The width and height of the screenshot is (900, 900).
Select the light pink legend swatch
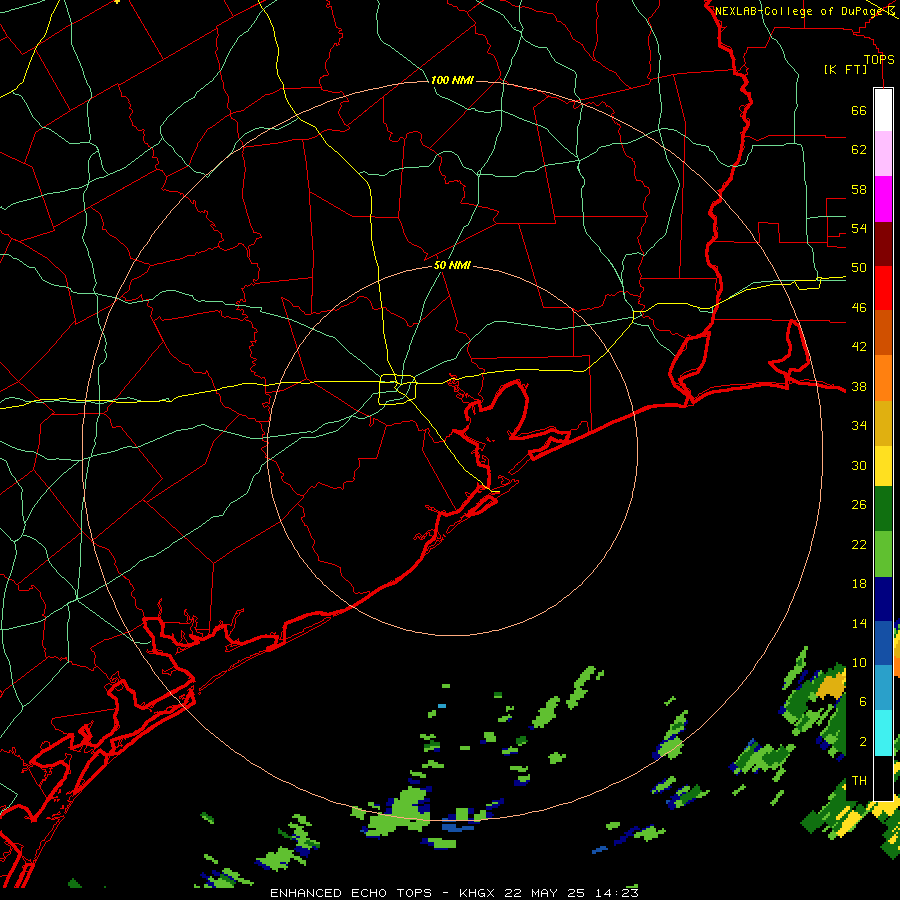coord(883,154)
